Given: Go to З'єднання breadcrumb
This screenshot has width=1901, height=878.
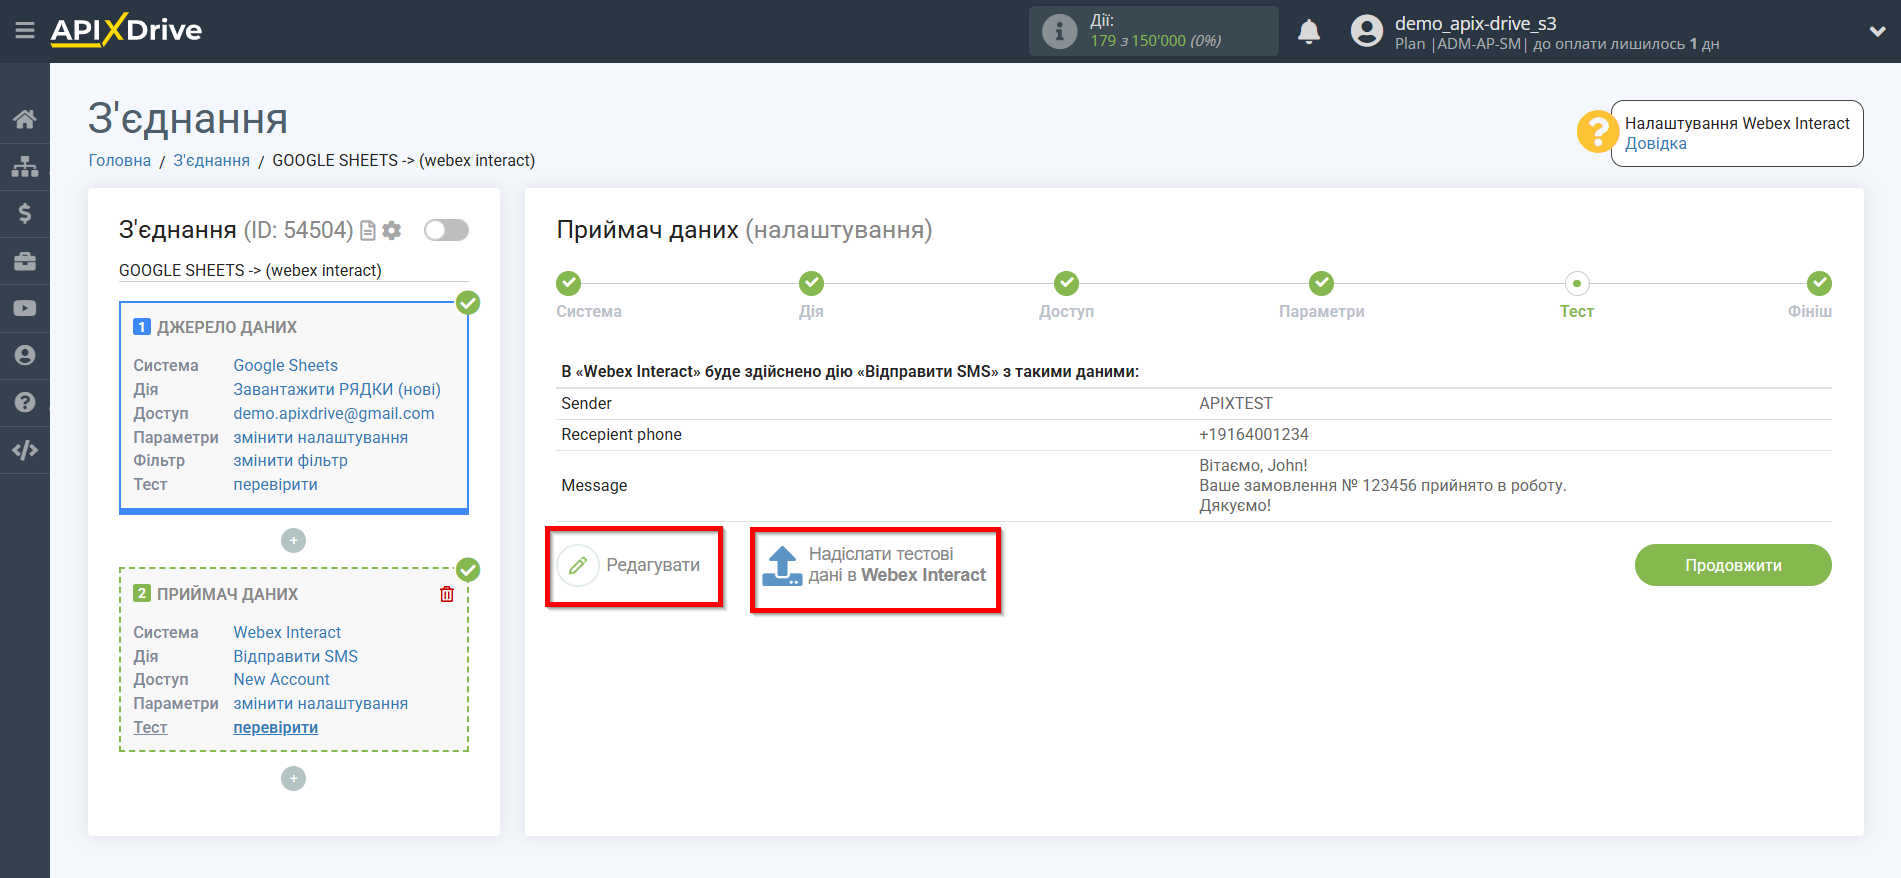Looking at the screenshot, I should pos(212,161).
